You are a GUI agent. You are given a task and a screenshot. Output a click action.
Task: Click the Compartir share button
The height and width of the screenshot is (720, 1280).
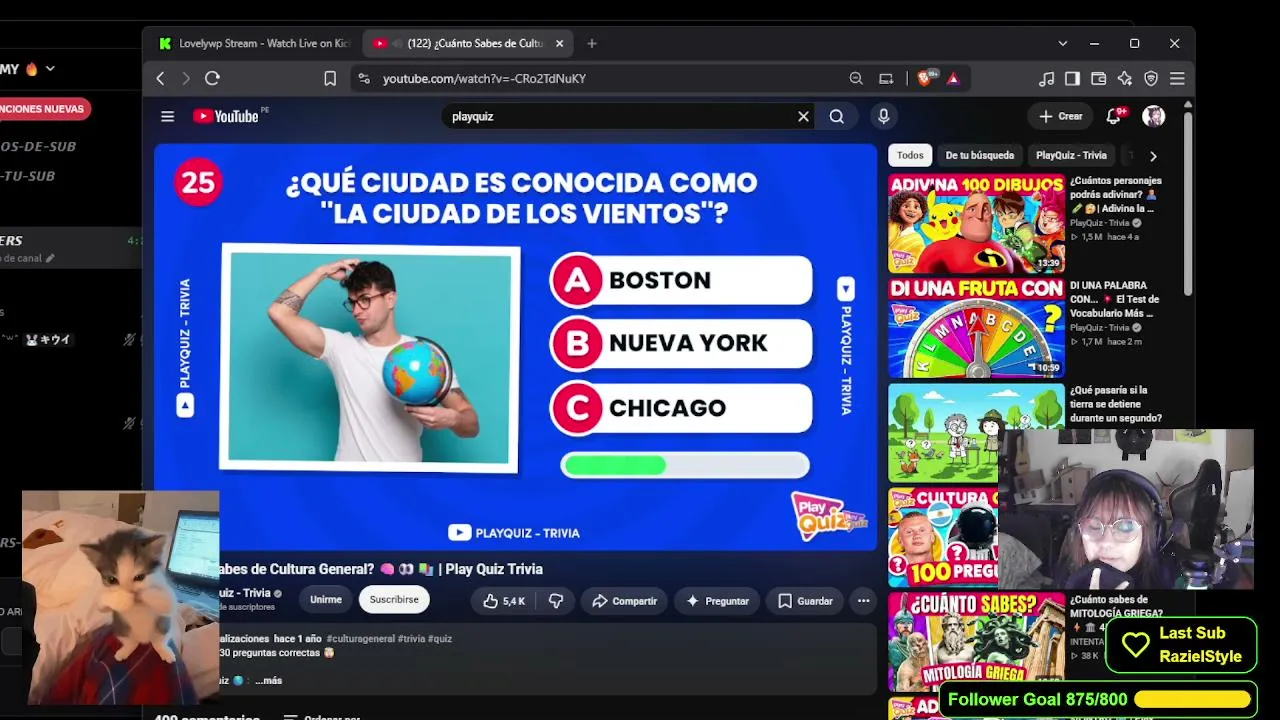click(624, 601)
